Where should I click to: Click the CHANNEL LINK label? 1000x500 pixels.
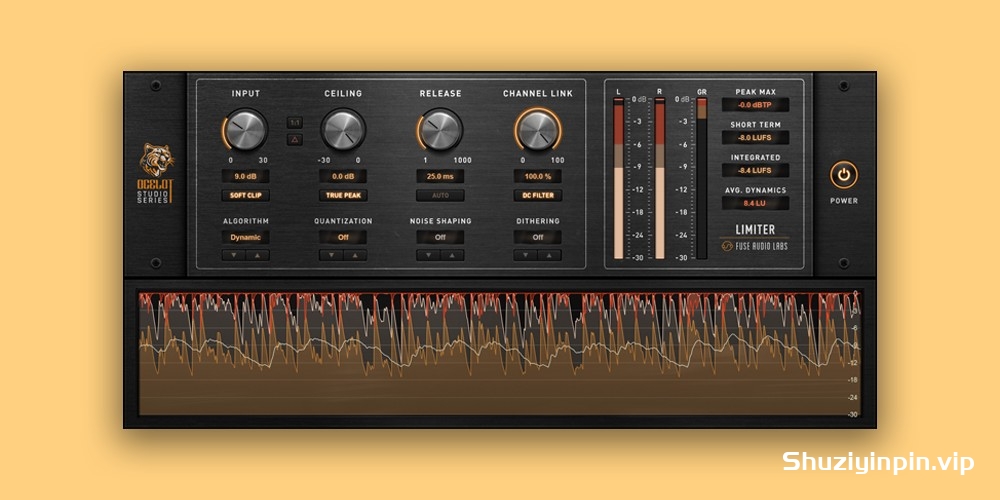tap(538, 94)
